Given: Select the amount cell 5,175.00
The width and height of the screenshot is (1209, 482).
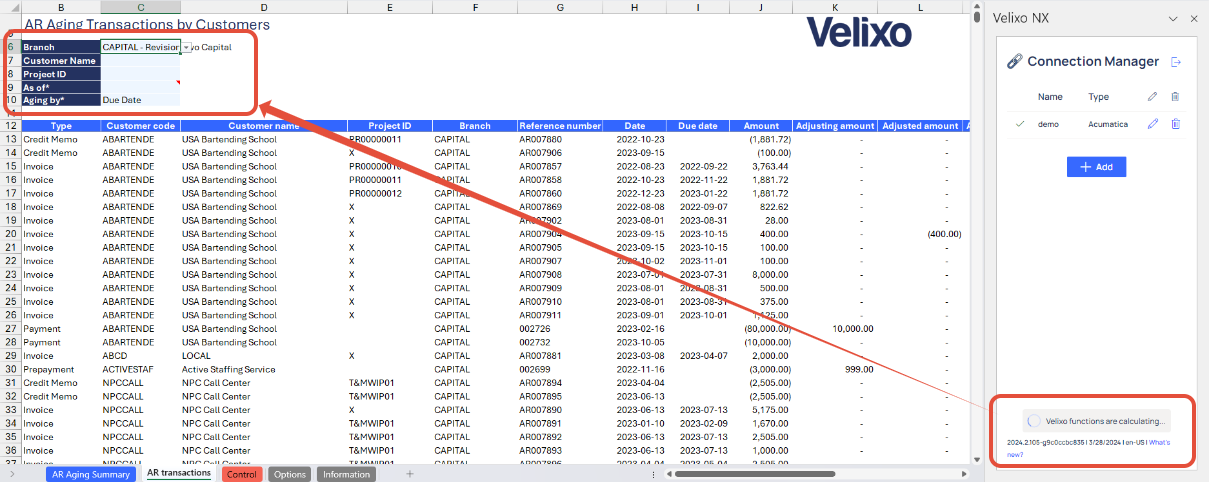Looking at the screenshot, I should (x=762, y=409).
